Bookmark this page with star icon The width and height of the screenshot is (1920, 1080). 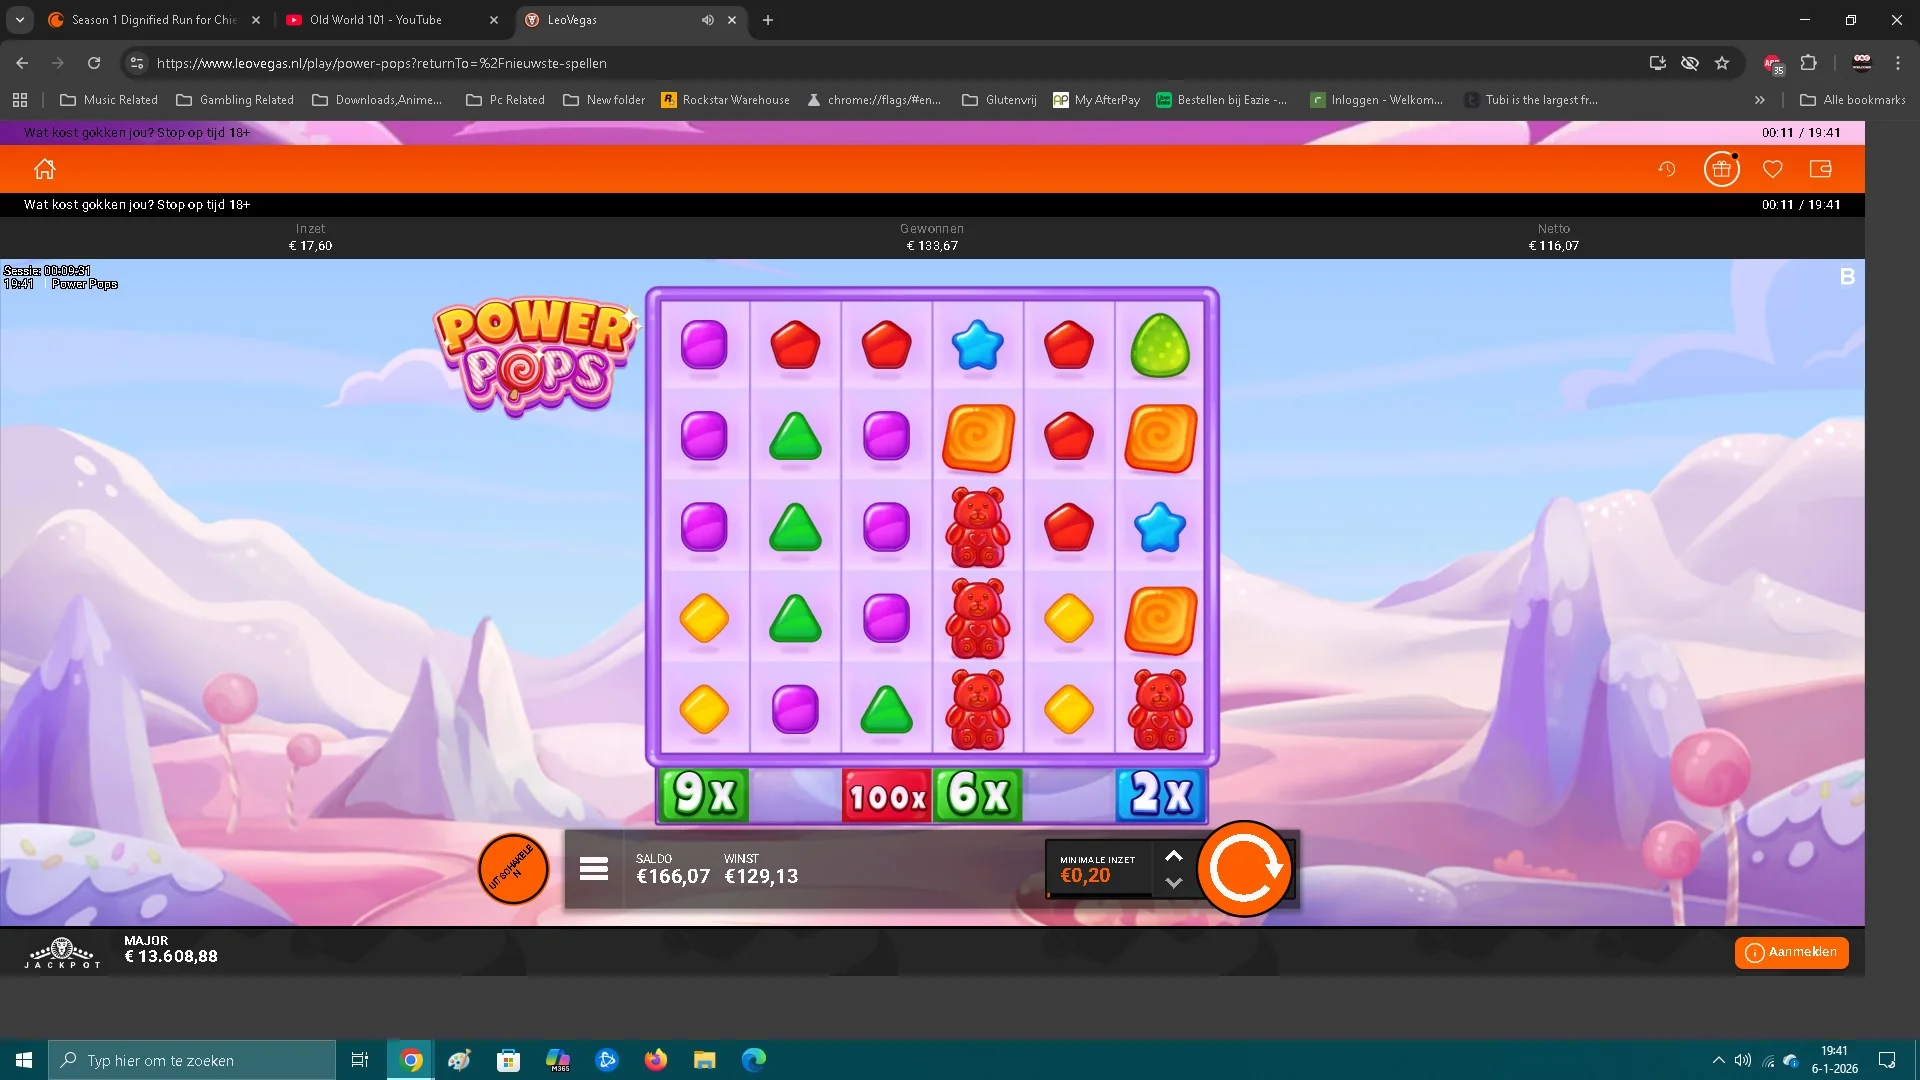point(1721,63)
